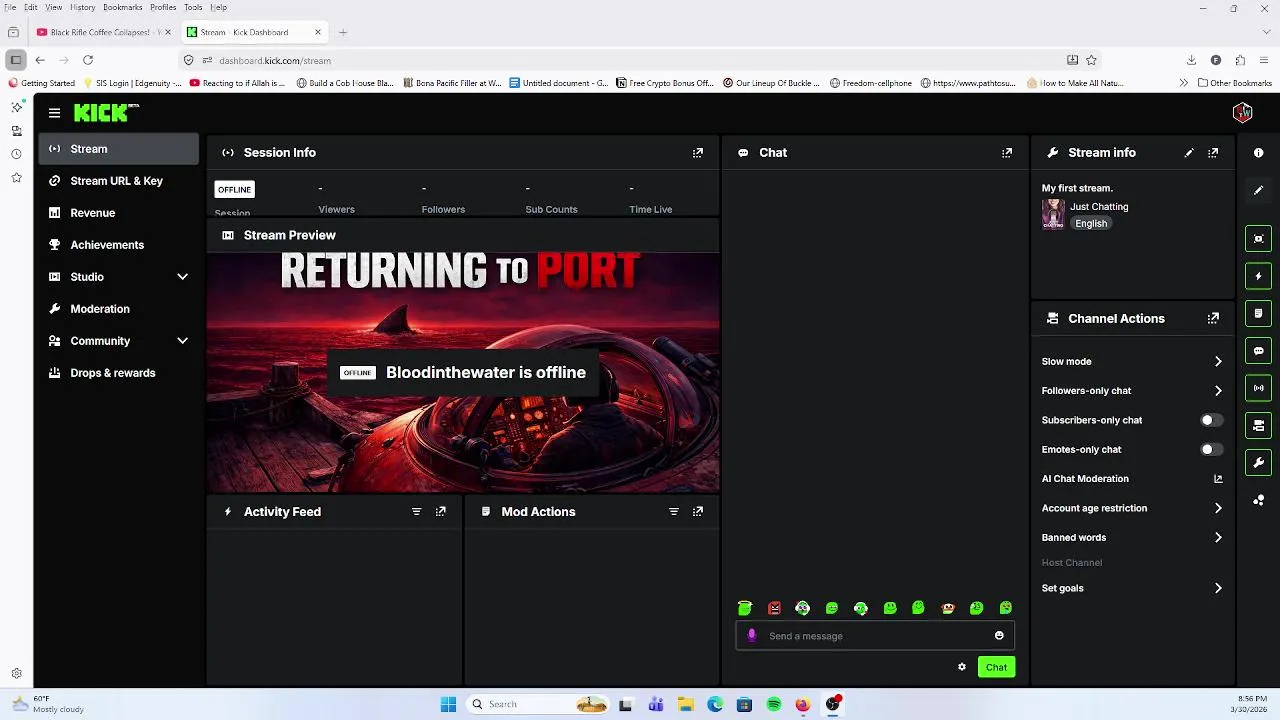The width and height of the screenshot is (1280, 720).
Task: Open Account age restriction chevron
Action: pos(1218,508)
